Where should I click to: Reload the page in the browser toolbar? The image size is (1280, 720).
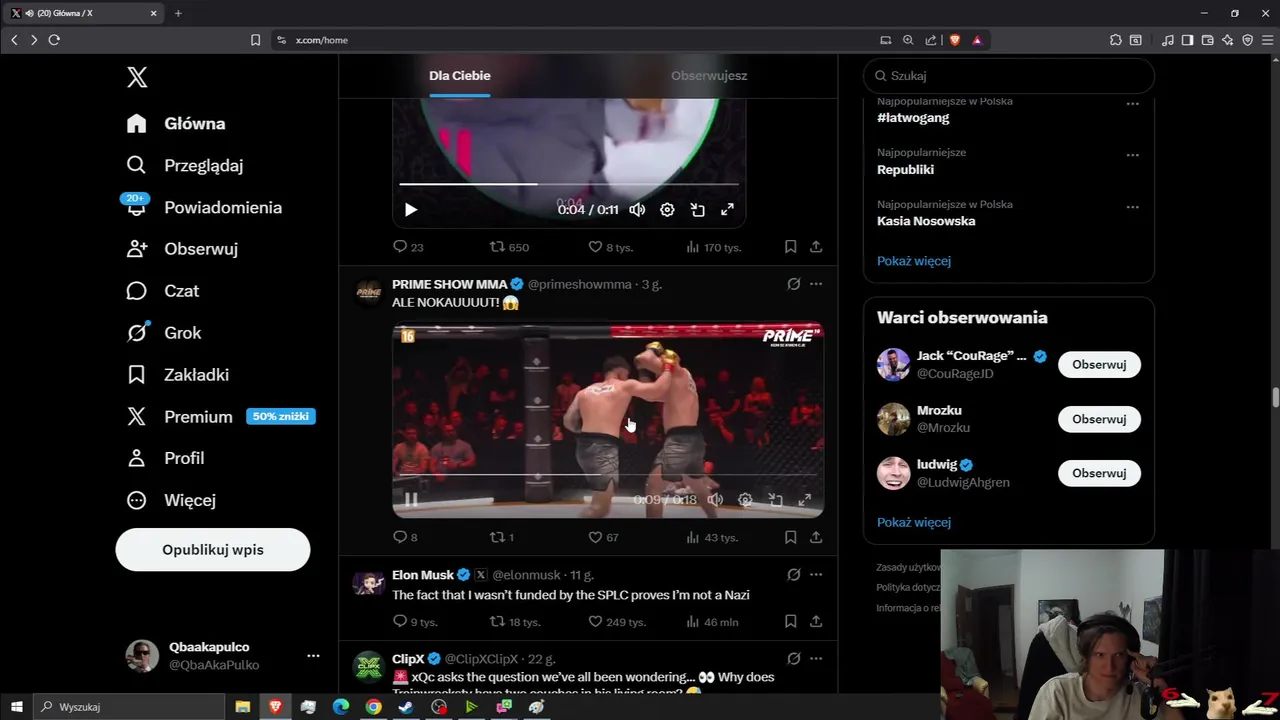pos(54,40)
